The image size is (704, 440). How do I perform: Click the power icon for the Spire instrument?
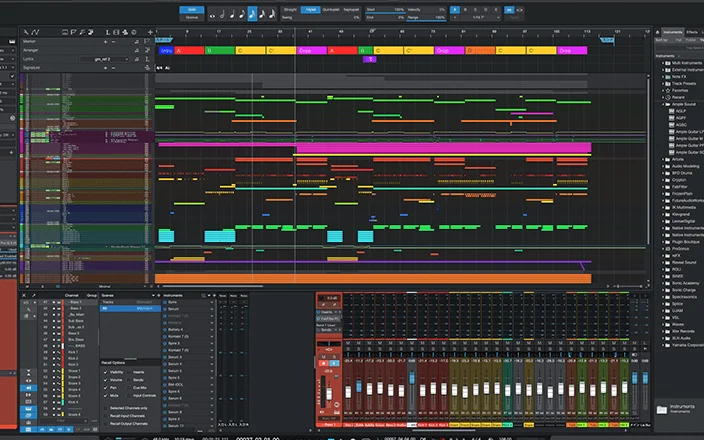point(163,304)
